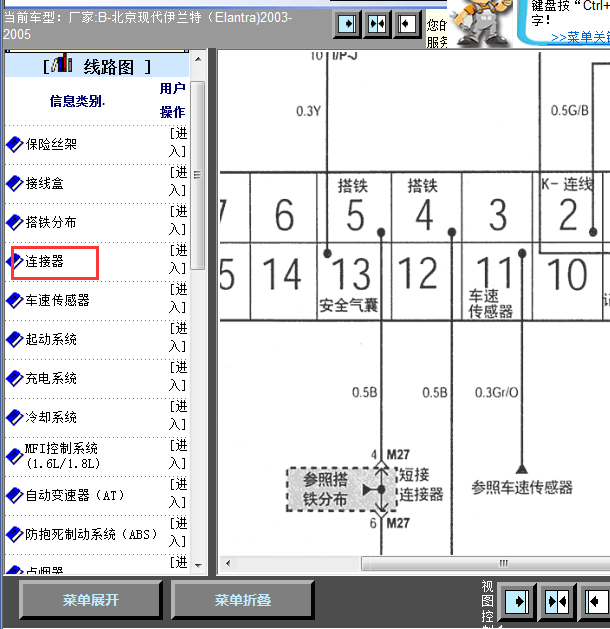Click the 短接连接器 label in diagram

(x=421, y=485)
